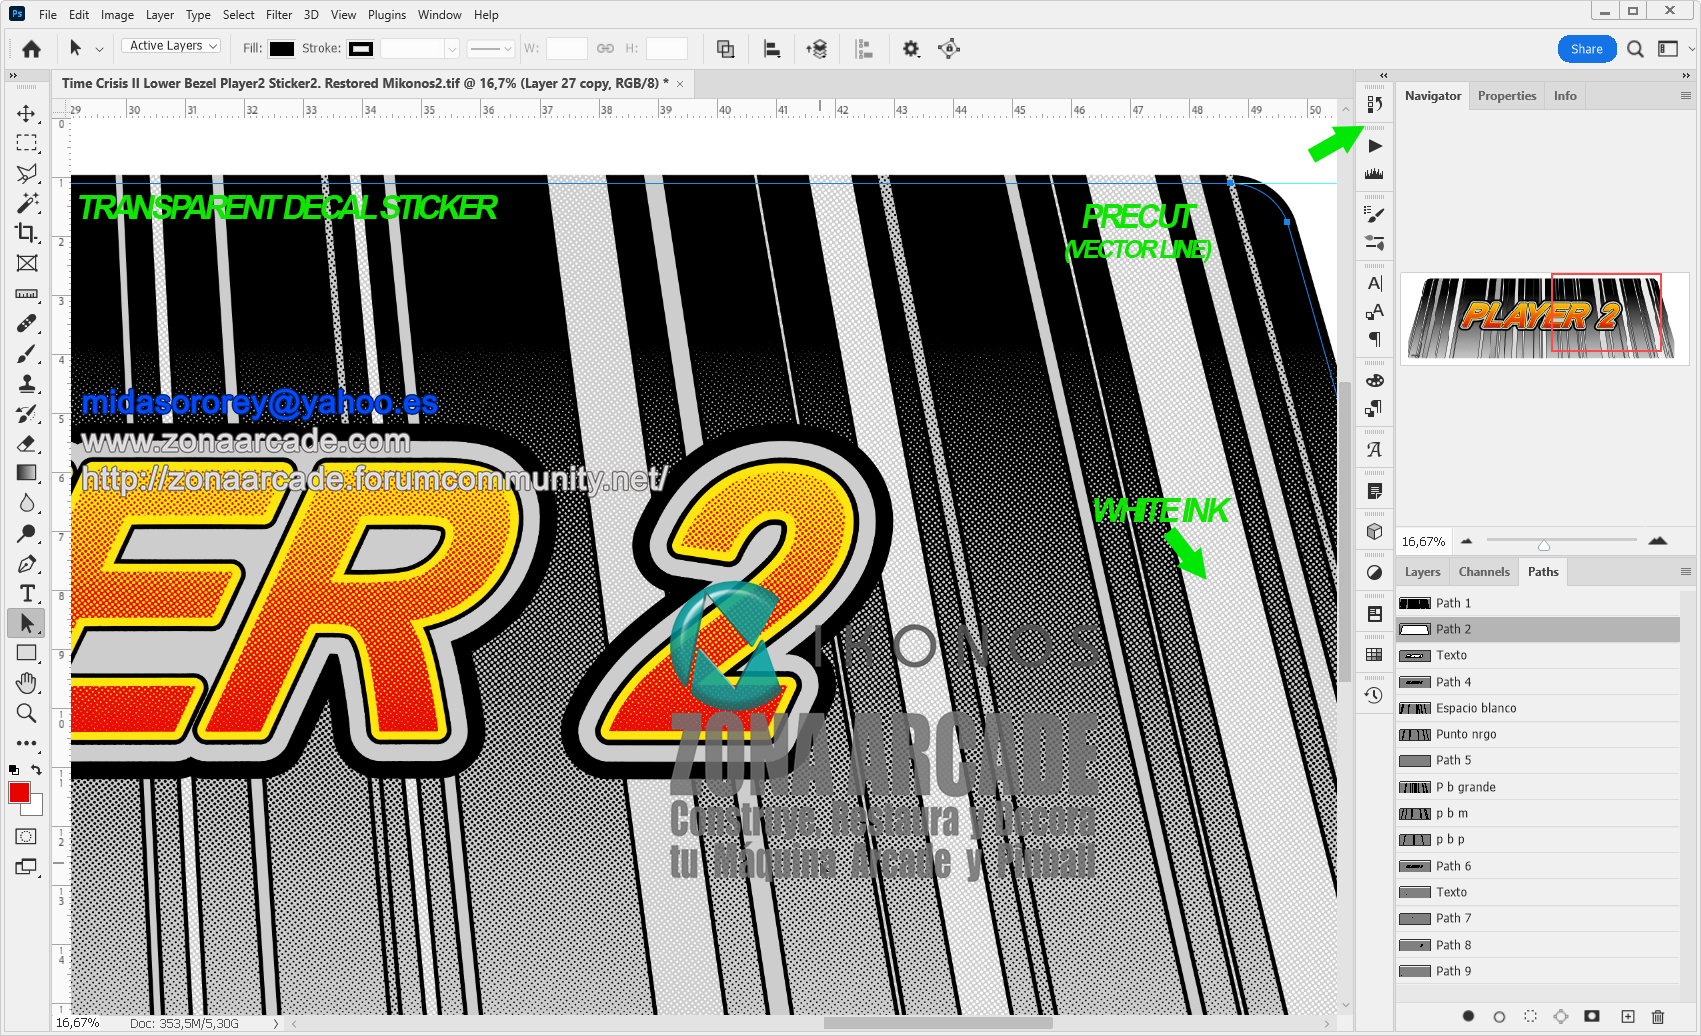Open stroke type line style dropdown
The image size is (1701, 1036).
point(491,48)
